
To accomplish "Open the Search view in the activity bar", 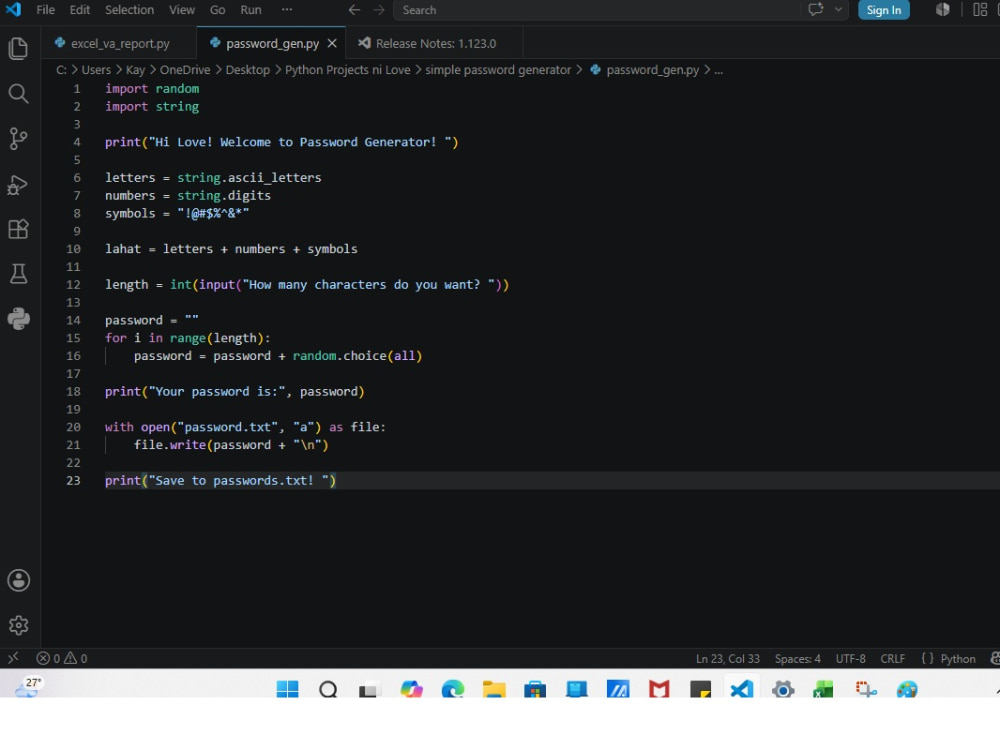I will click(18, 94).
